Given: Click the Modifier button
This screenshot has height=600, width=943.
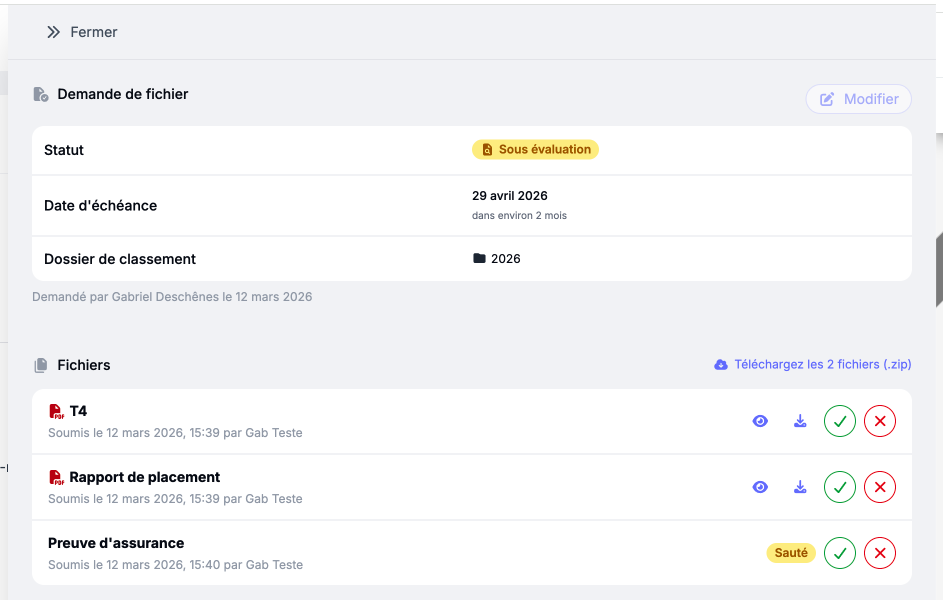Looking at the screenshot, I should point(858,99).
